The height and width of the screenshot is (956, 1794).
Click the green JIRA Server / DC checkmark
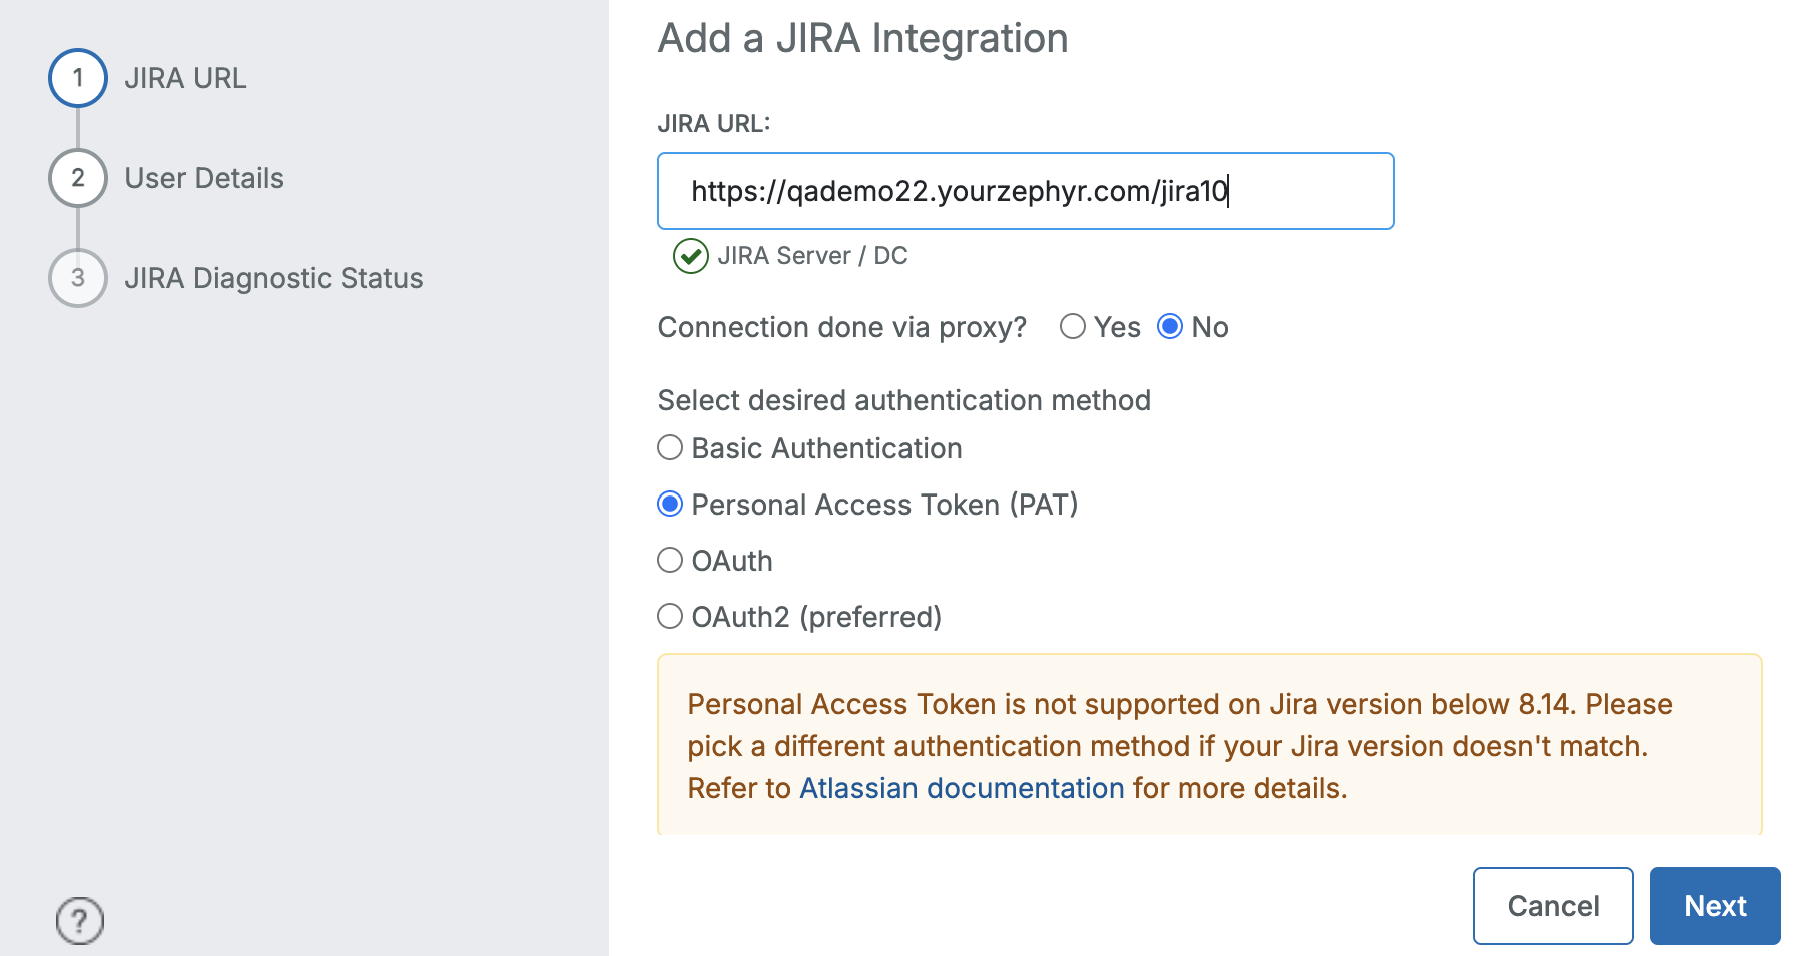[x=691, y=256]
